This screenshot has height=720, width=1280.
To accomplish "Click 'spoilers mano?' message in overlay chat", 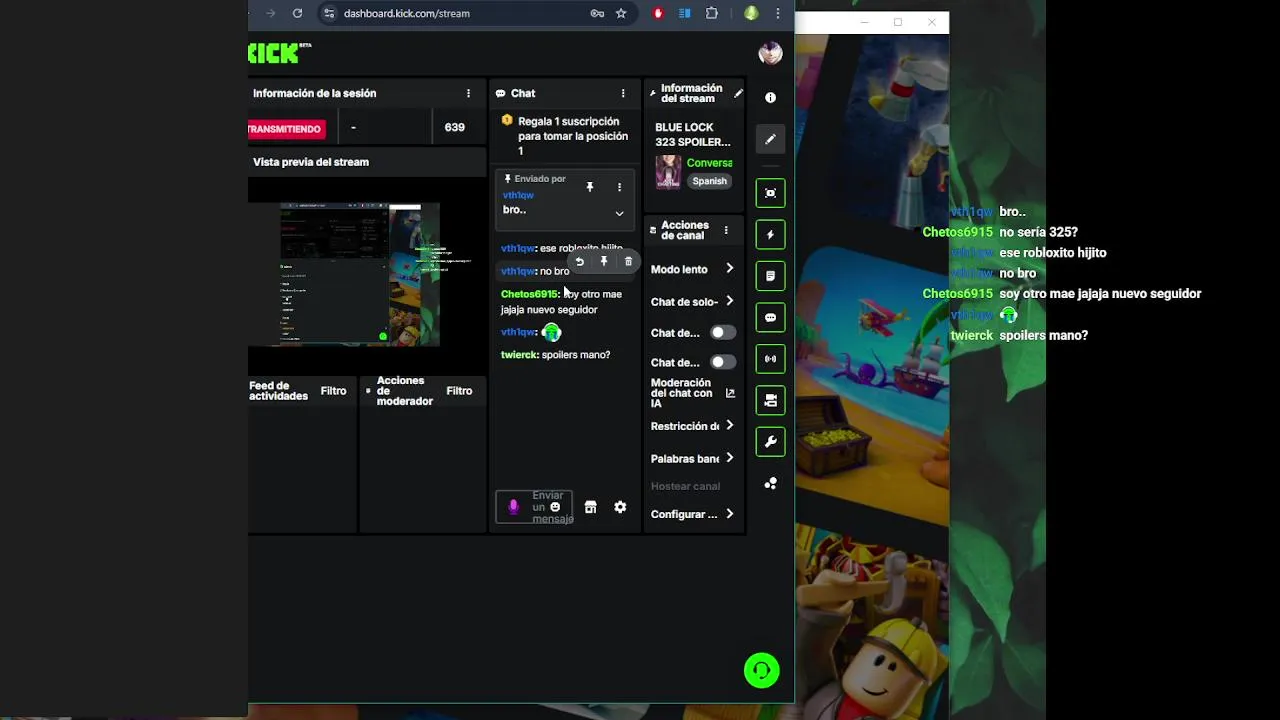I will [x=1043, y=335].
